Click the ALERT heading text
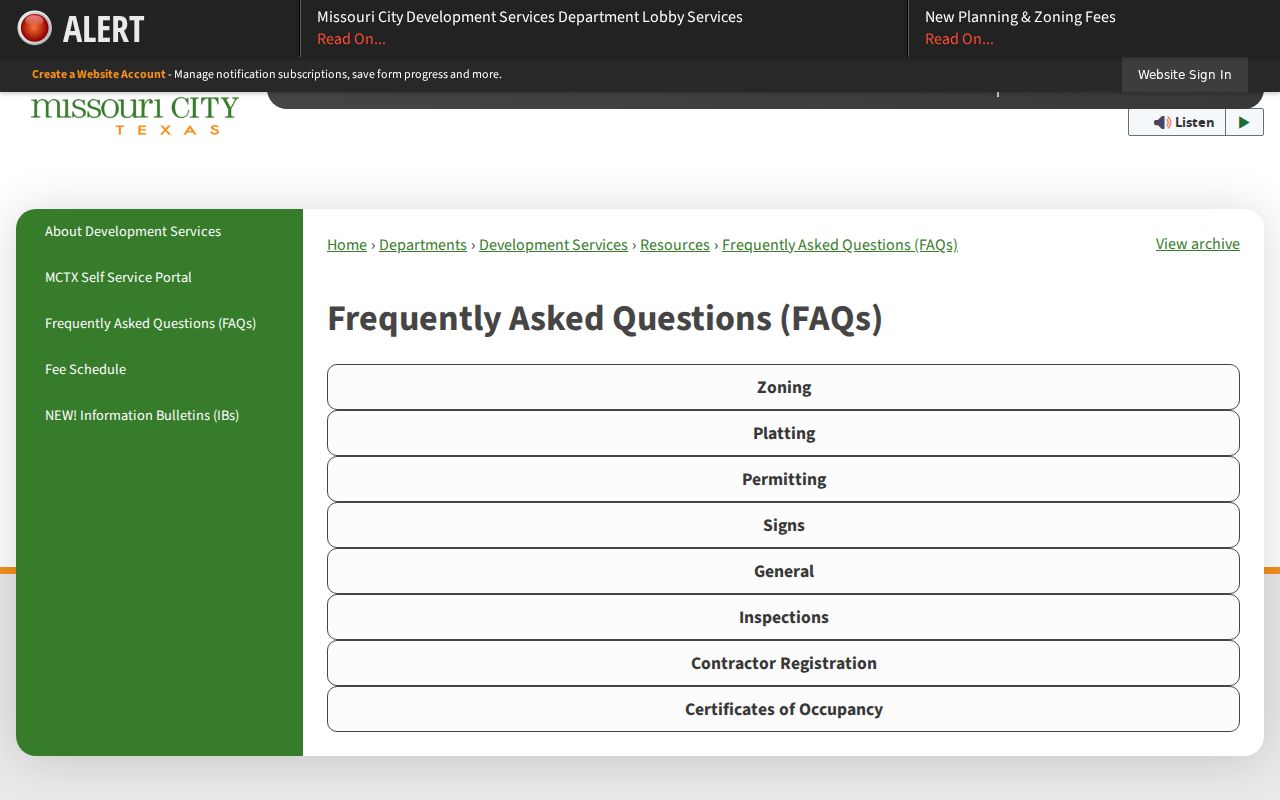1280x800 pixels. tap(104, 29)
